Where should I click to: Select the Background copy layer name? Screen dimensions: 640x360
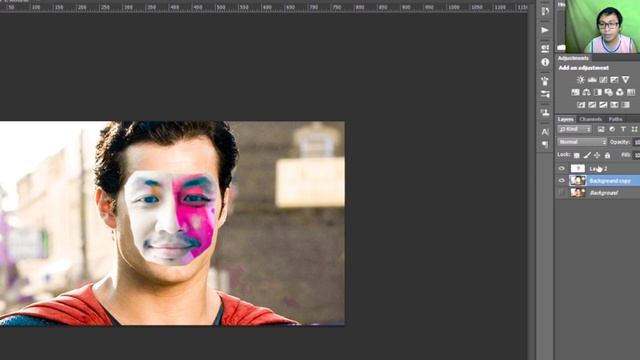click(610, 180)
